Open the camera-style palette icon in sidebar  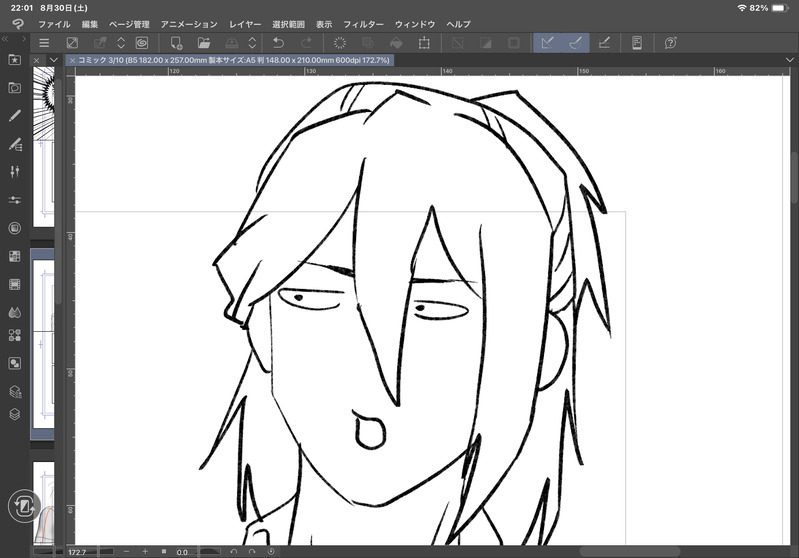click(x=15, y=88)
